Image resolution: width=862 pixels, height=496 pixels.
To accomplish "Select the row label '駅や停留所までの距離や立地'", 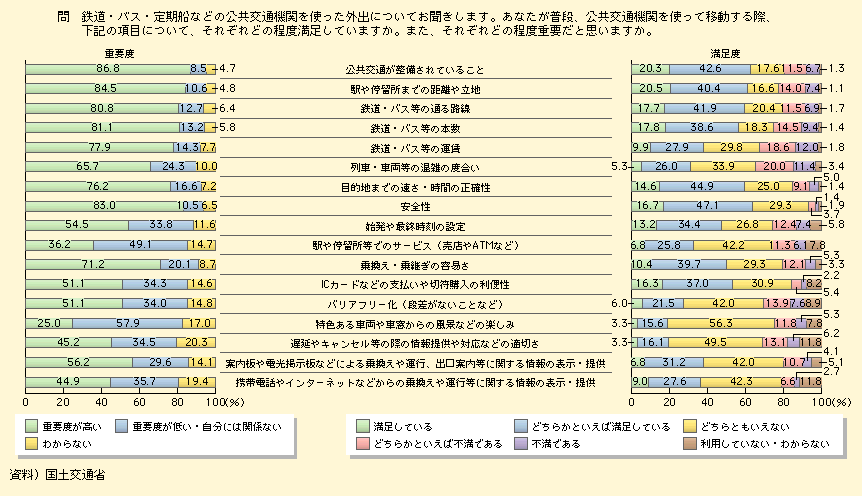I will 415,89.
